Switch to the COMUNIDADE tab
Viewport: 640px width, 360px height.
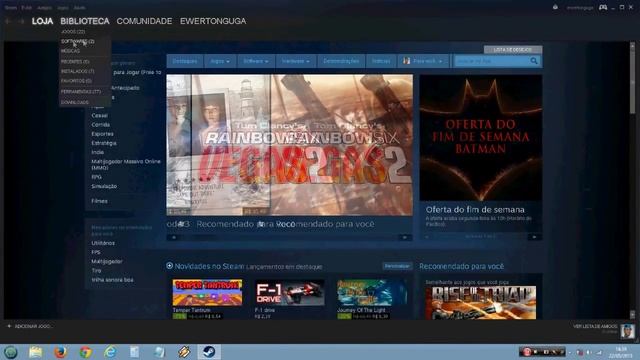pyautogui.click(x=144, y=21)
